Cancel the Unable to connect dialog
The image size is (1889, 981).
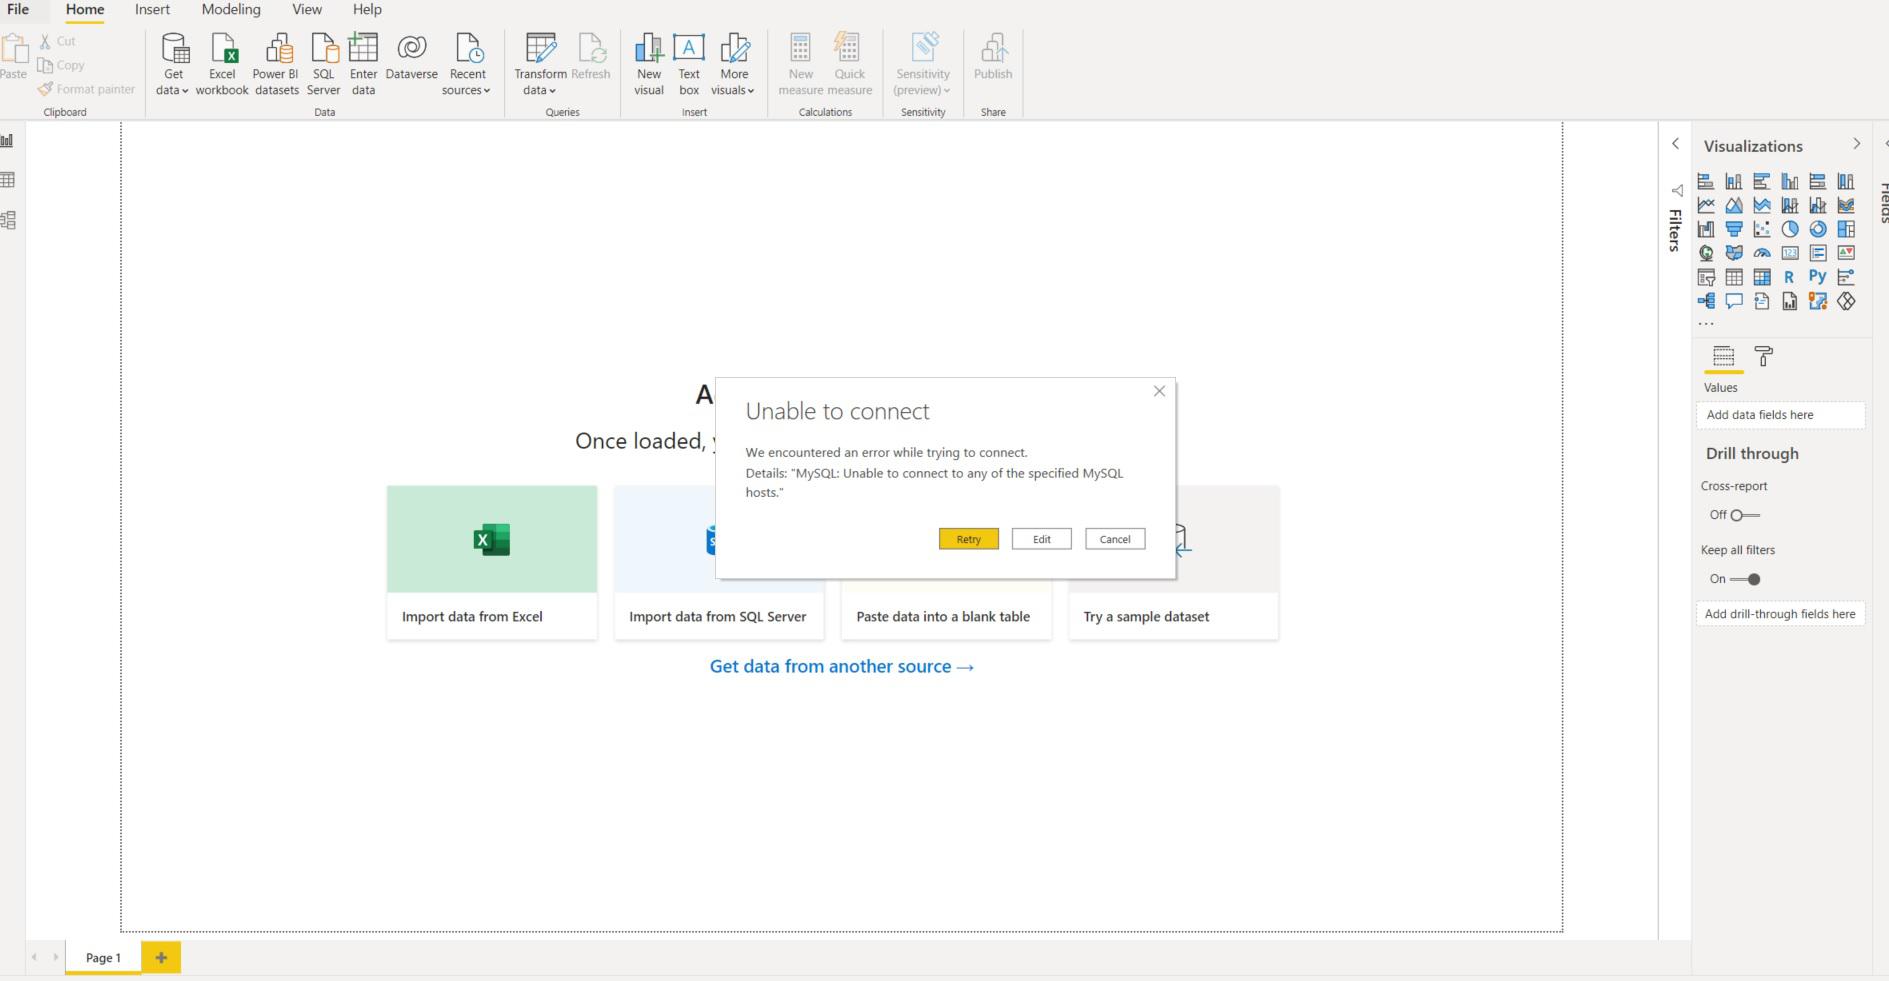click(x=1115, y=539)
